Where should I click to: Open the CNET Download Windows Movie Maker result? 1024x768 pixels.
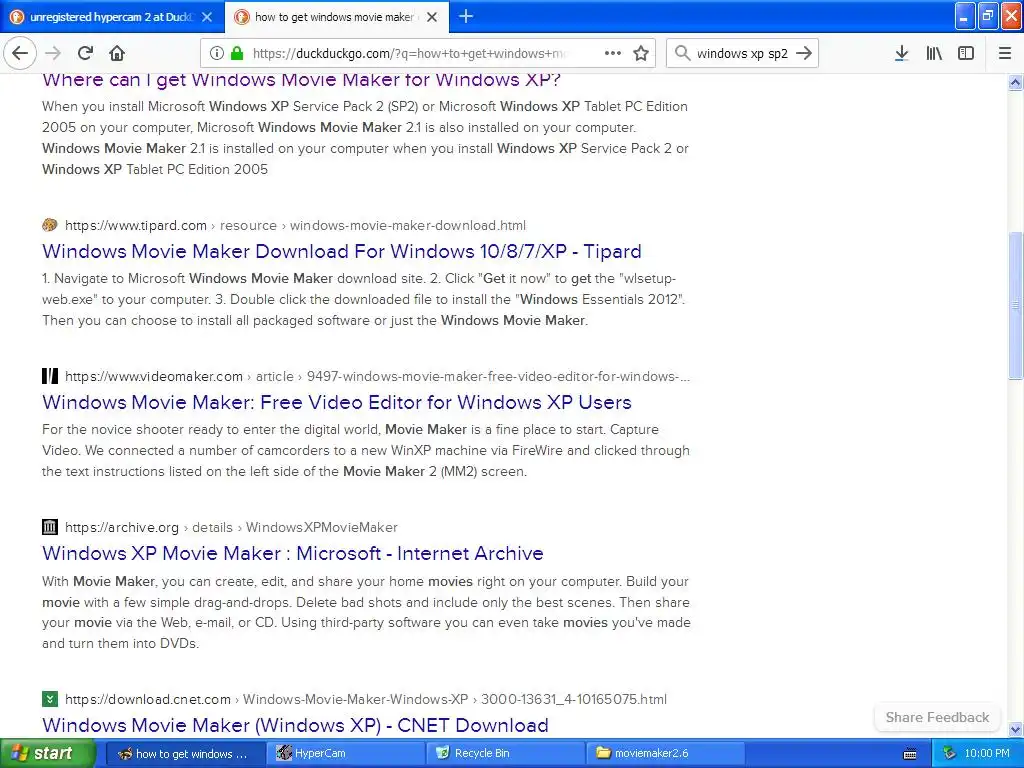(295, 725)
